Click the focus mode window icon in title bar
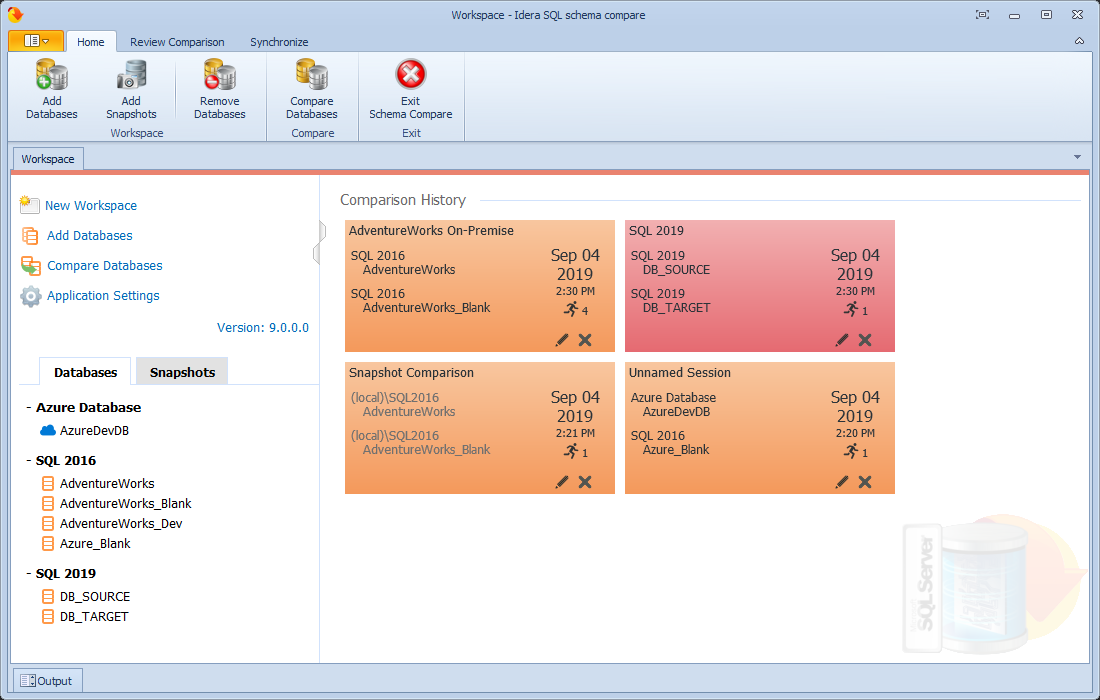Screen dimensions: 1100x700 click(983, 15)
